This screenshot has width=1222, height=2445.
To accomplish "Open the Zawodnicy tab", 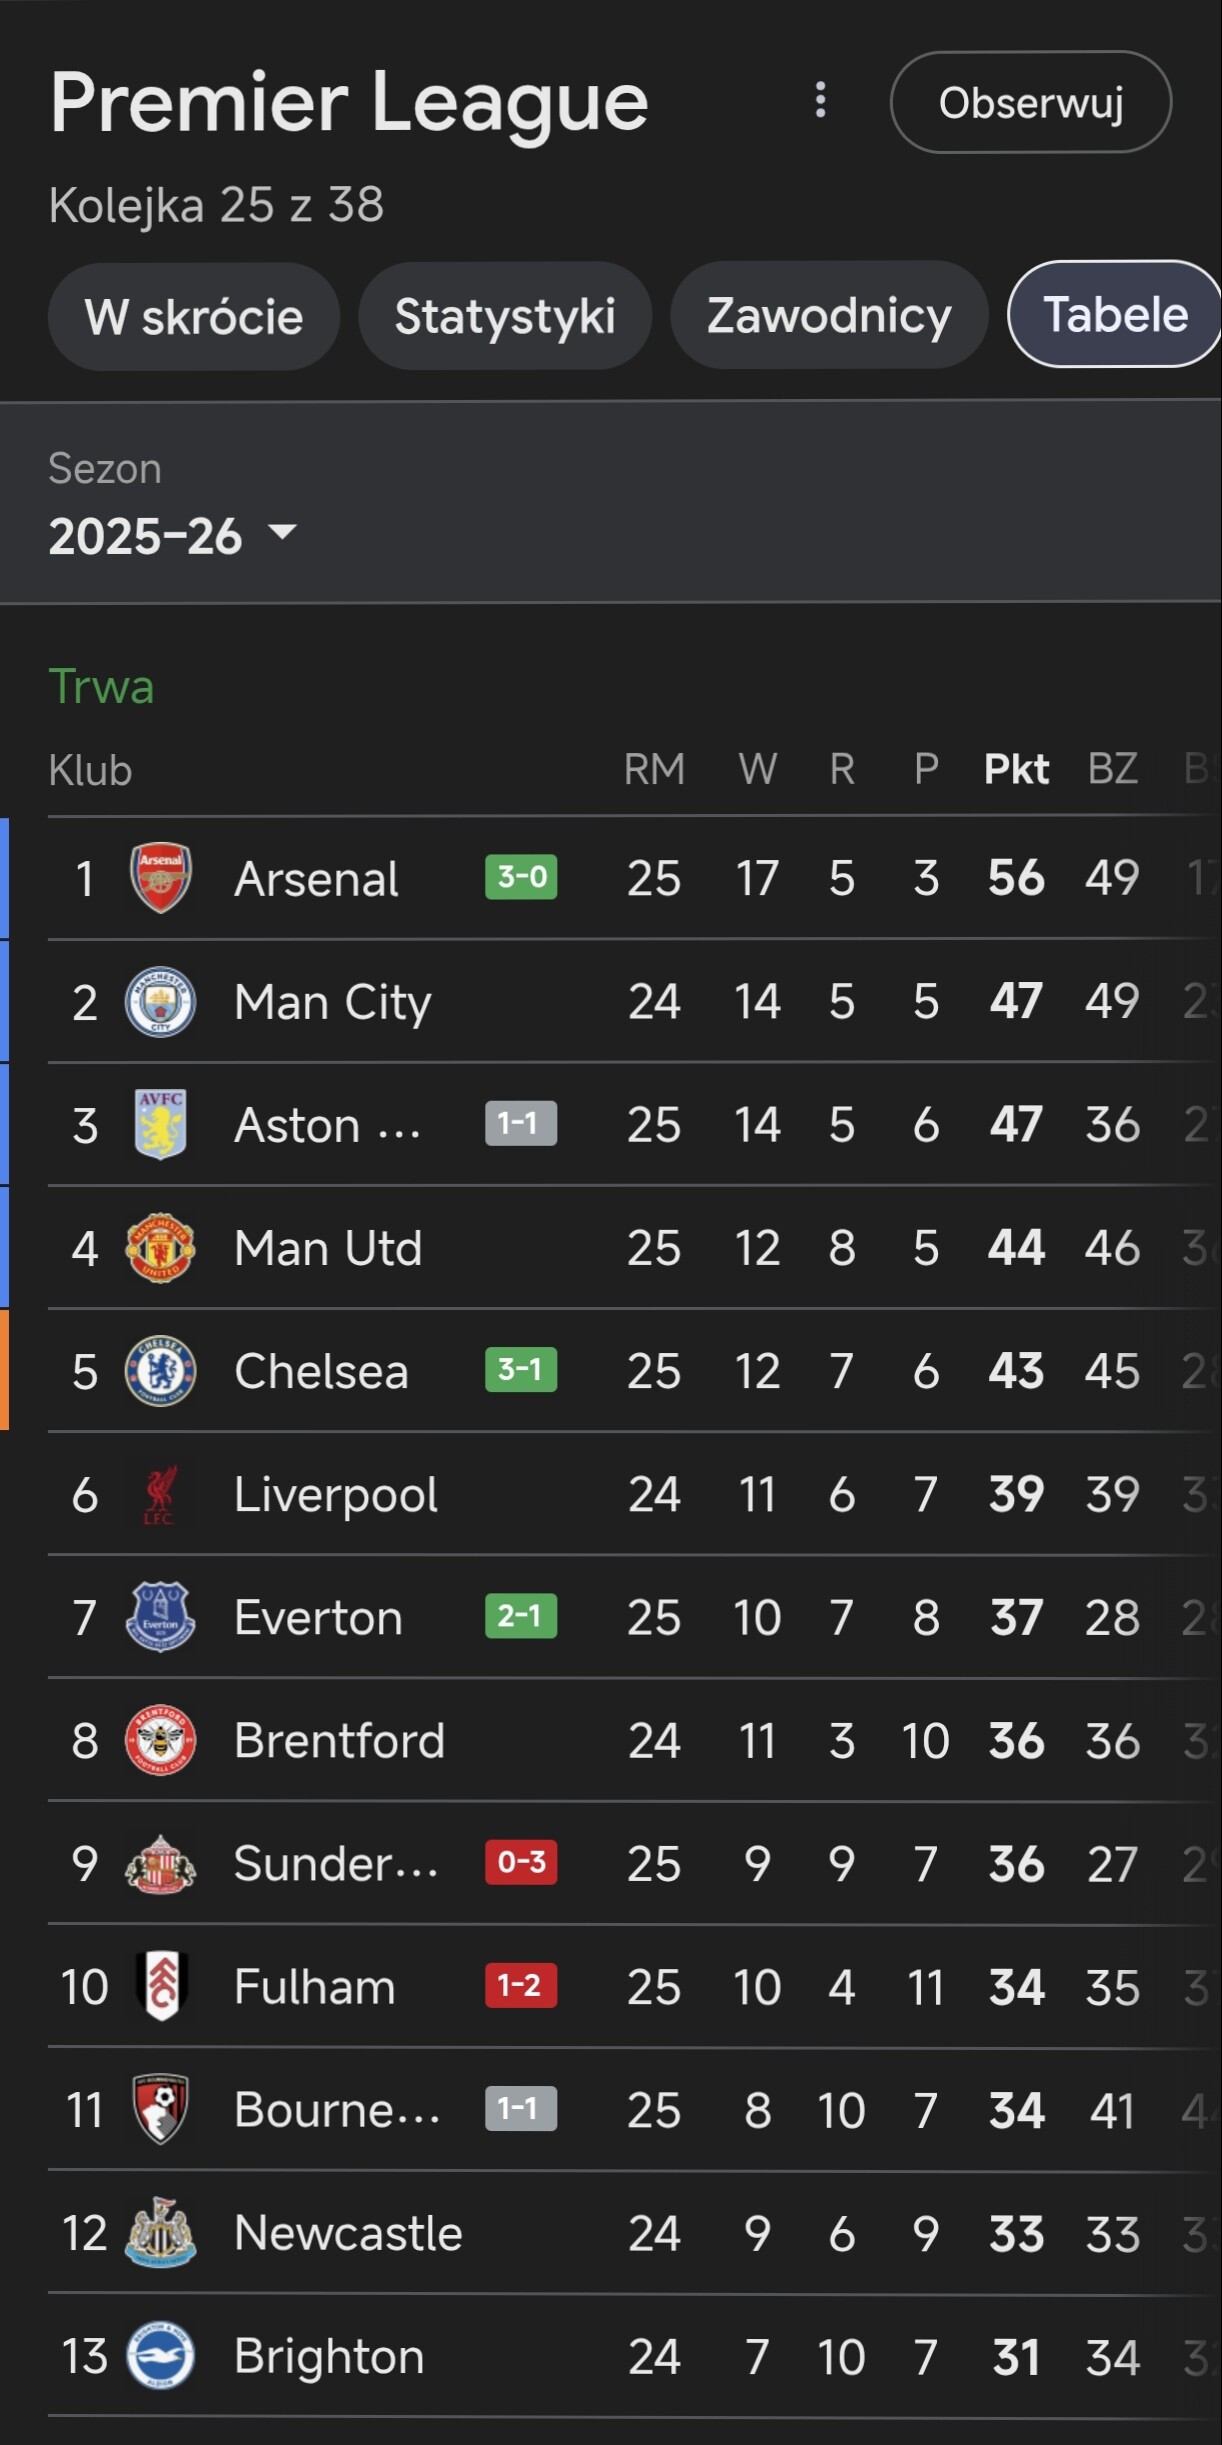I will pos(829,316).
